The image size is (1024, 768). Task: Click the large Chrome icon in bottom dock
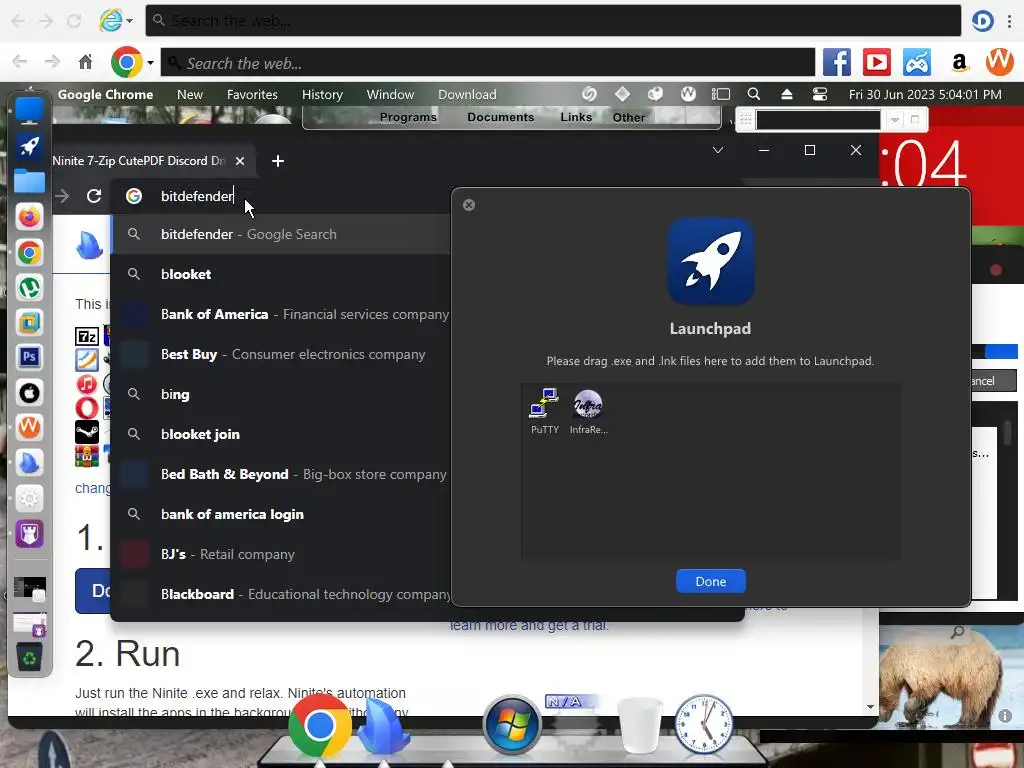point(319,726)
